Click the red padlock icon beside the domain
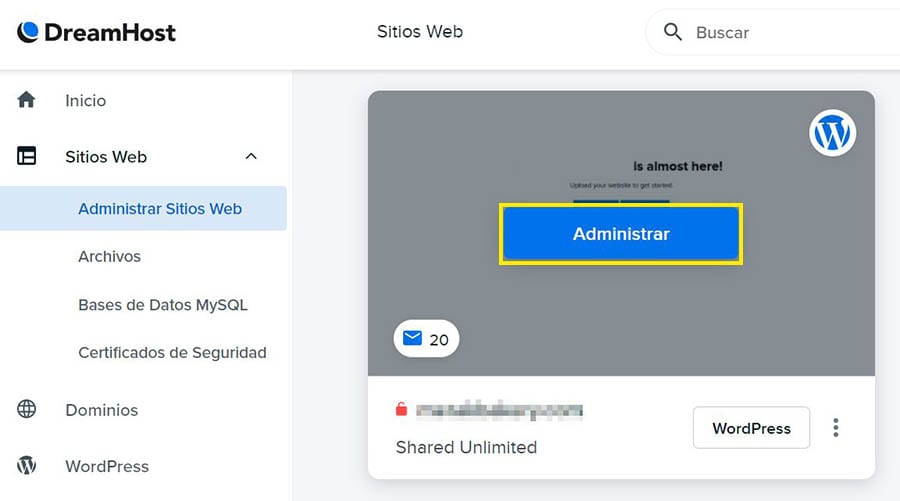 (x=402, y=410)
